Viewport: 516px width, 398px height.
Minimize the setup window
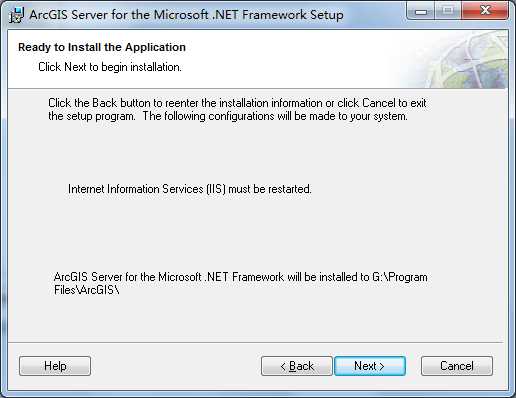[x=421, y=12]
